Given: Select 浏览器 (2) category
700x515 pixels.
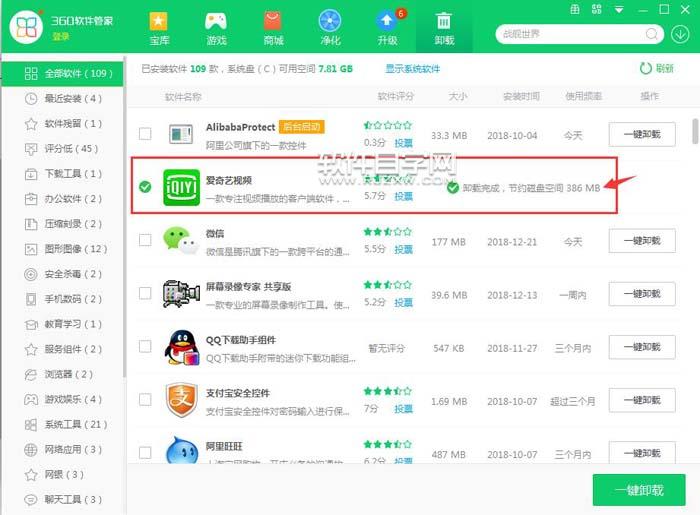Looking at the screenshot, I should 62,374.
